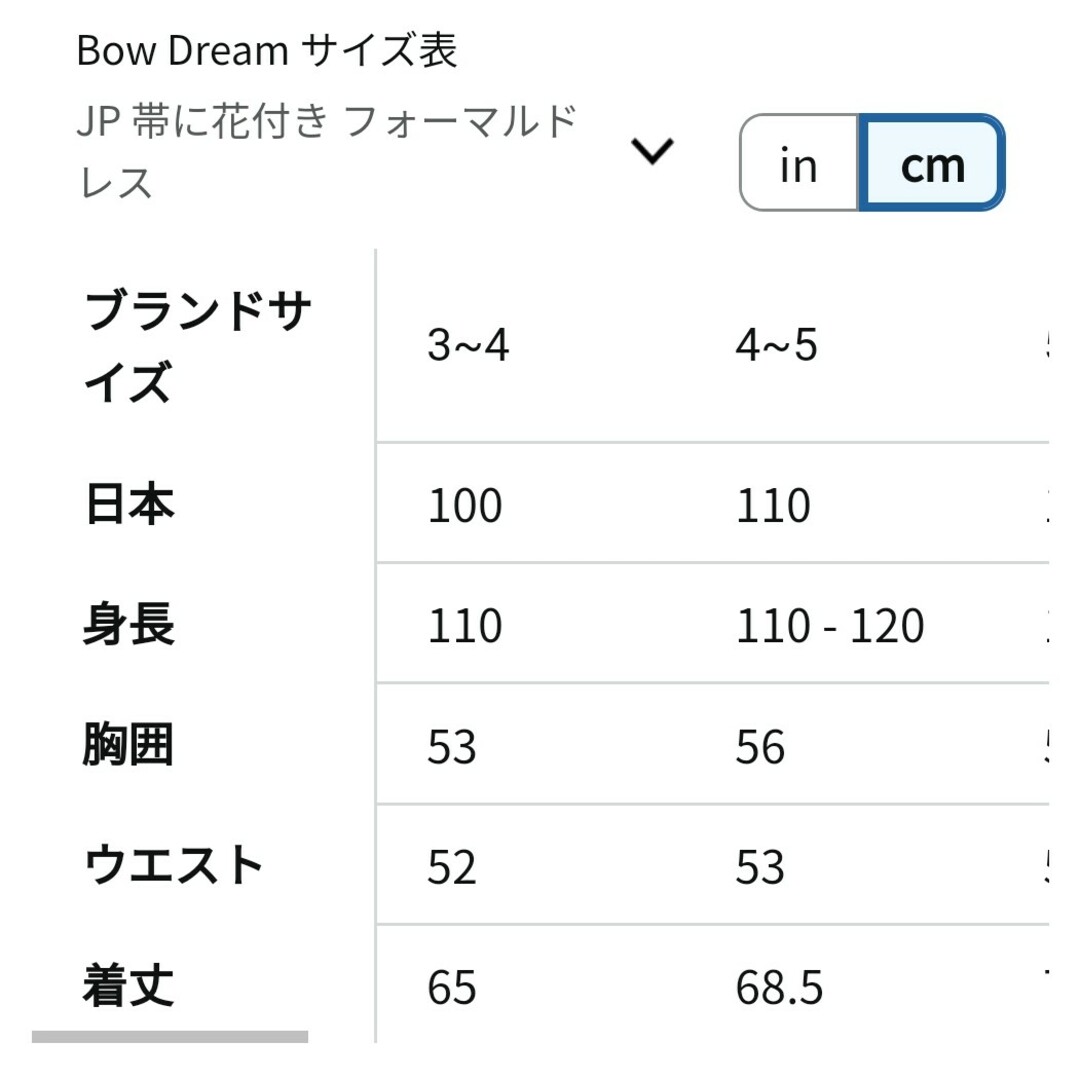Screen dimensions: 1080x1080
Task: Click the dress length value 68.5
Action: click(779, 988)
